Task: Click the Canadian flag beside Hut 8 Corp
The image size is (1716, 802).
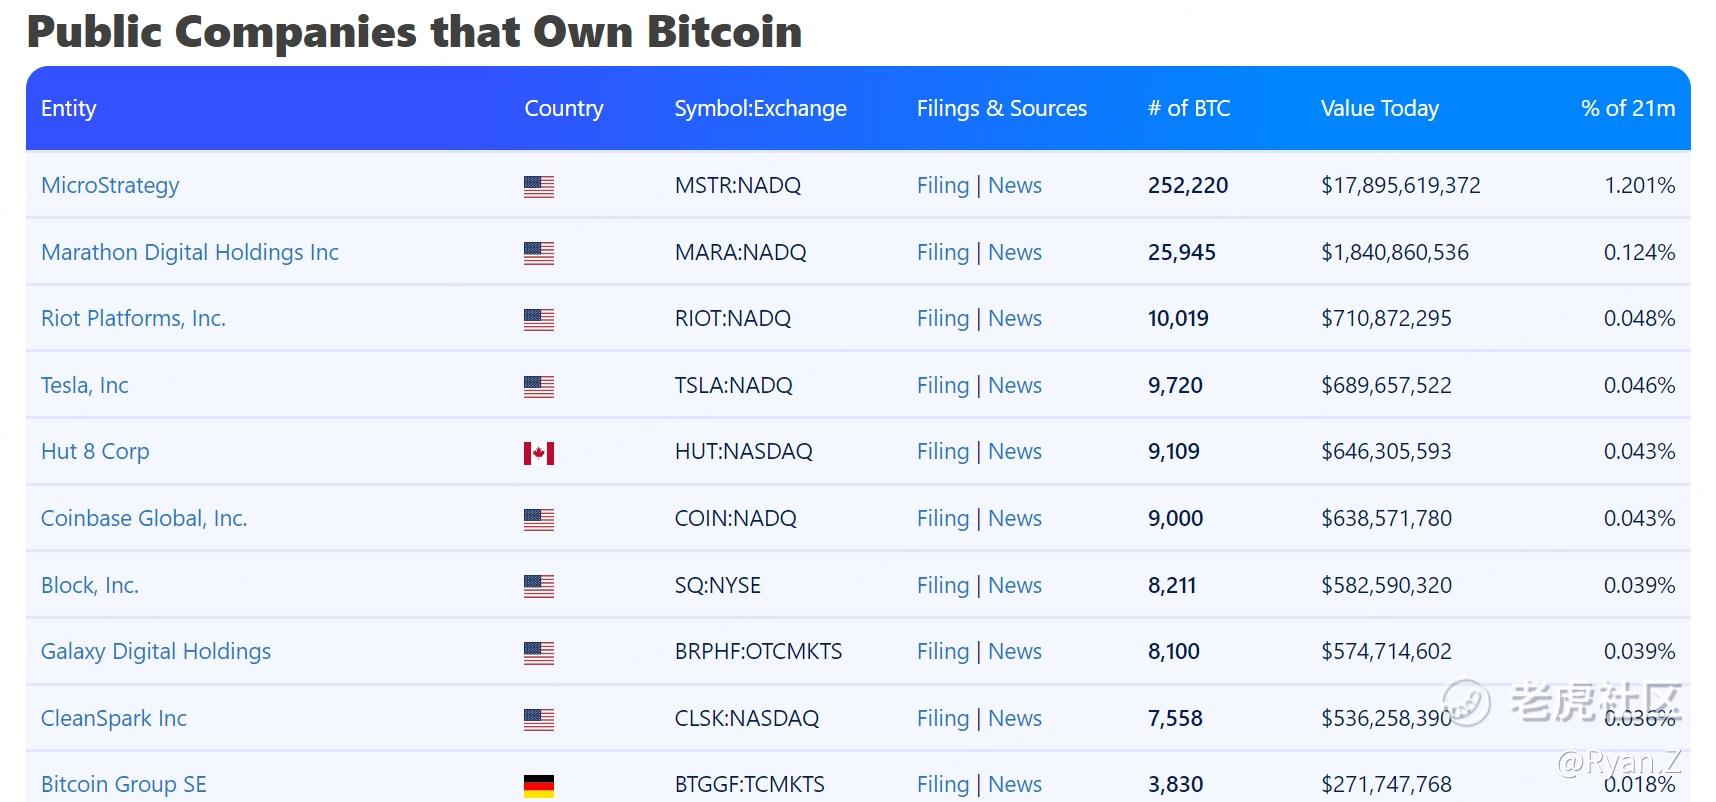Action: point(540,452)
